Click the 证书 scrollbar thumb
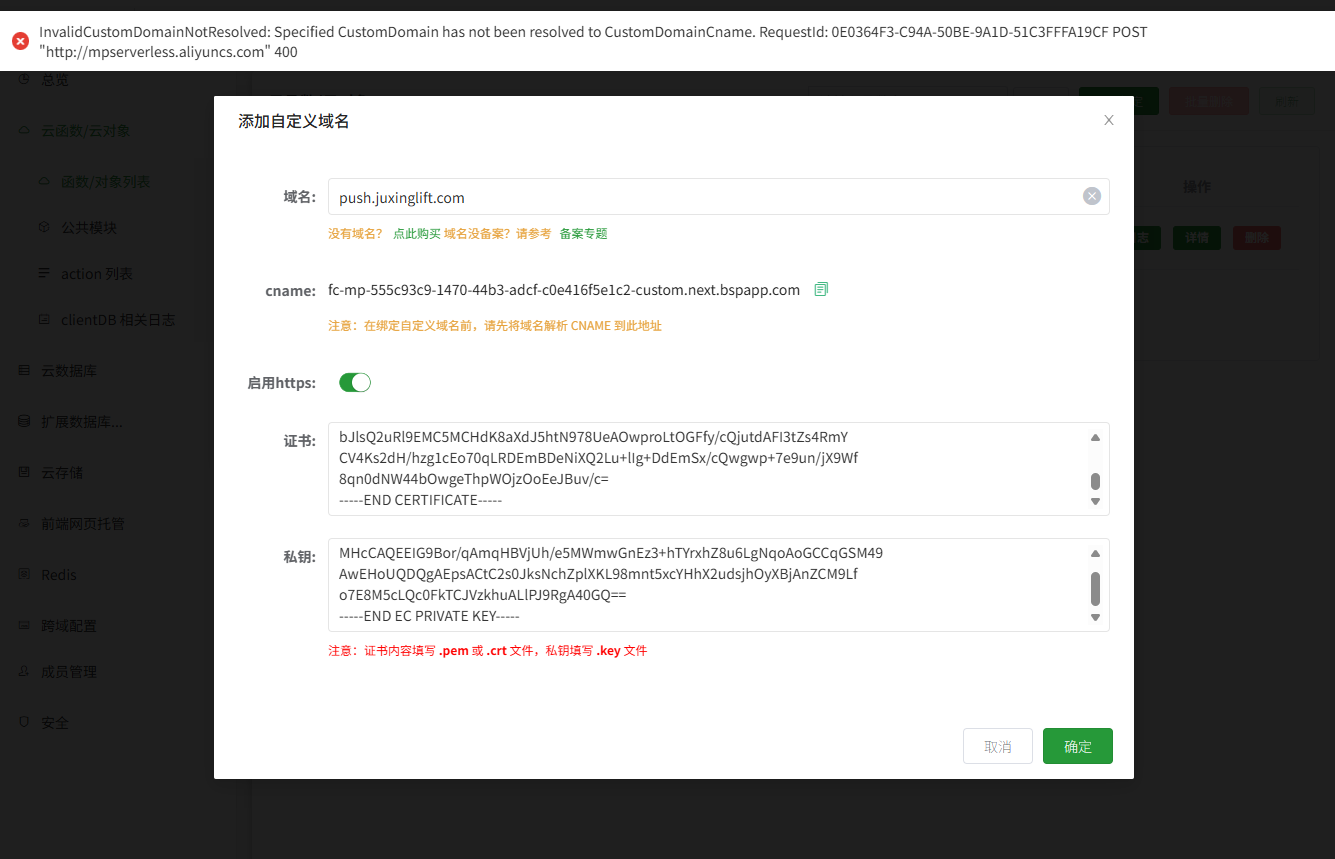 (x=1095, y=481)
